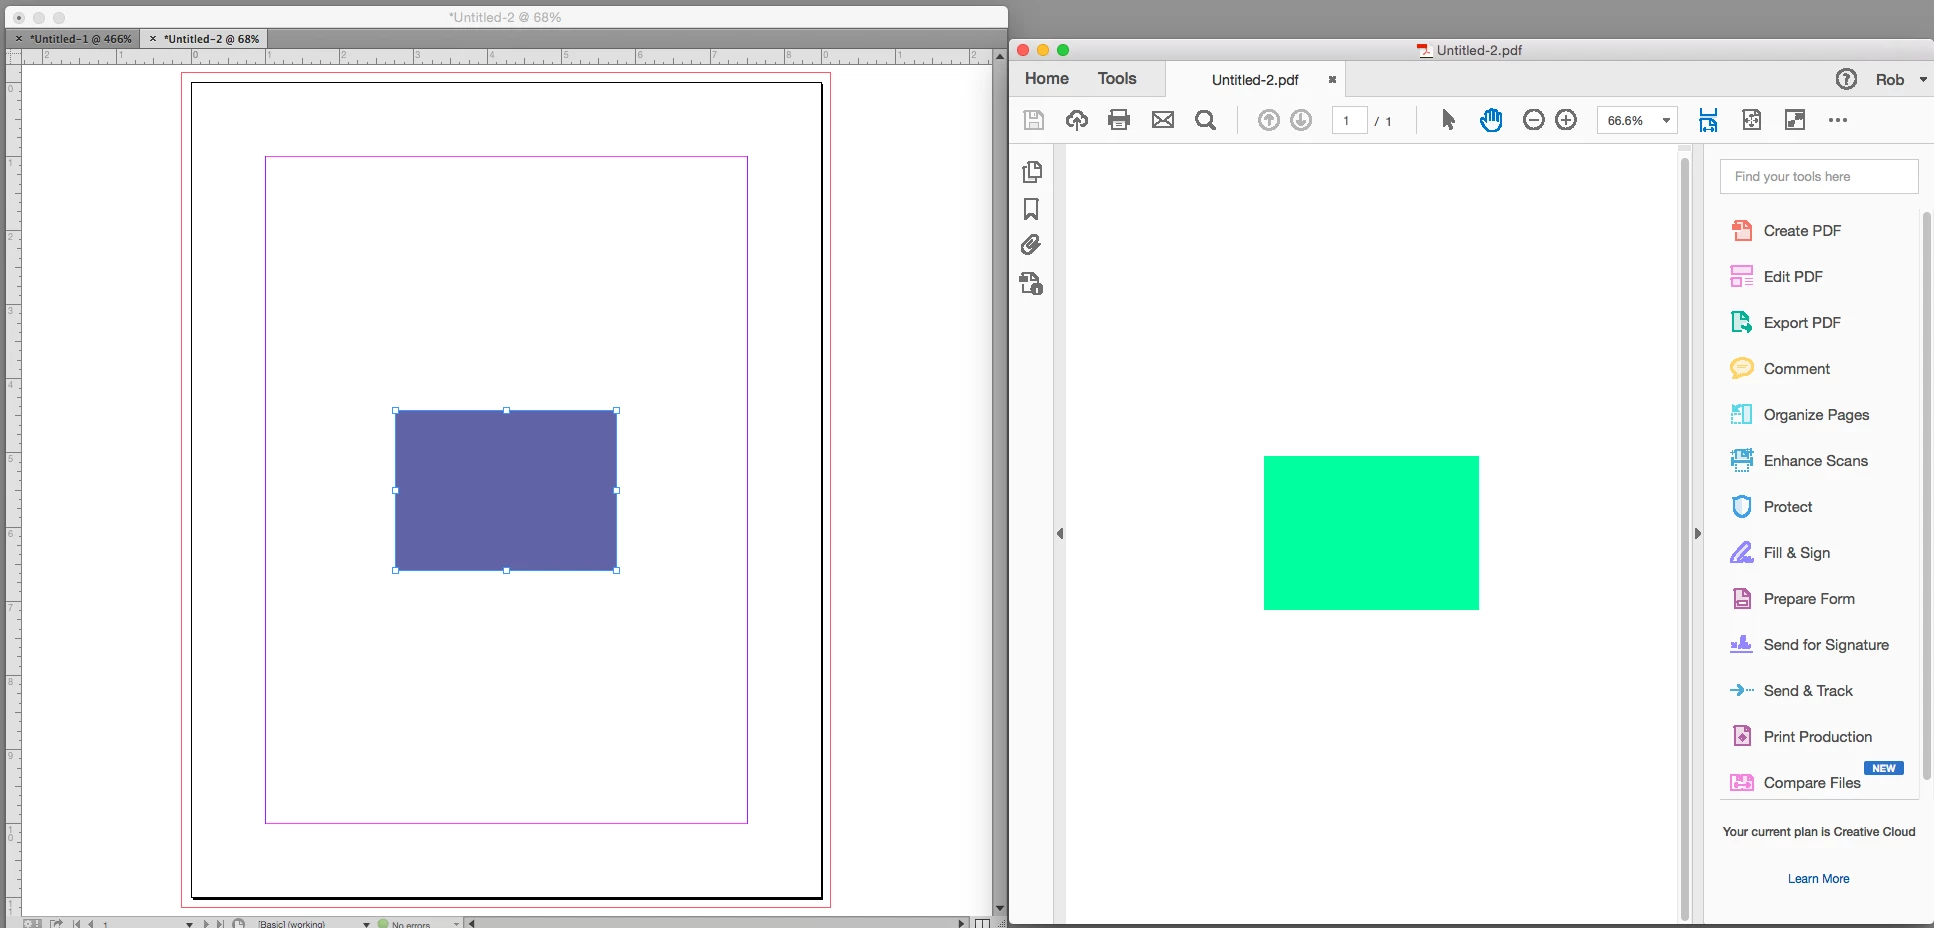The width and height of the screenshot is (1934, 928).
Task: Close the Untitled-2.pdf tab with its x
Action: (x=1332, y=80)
